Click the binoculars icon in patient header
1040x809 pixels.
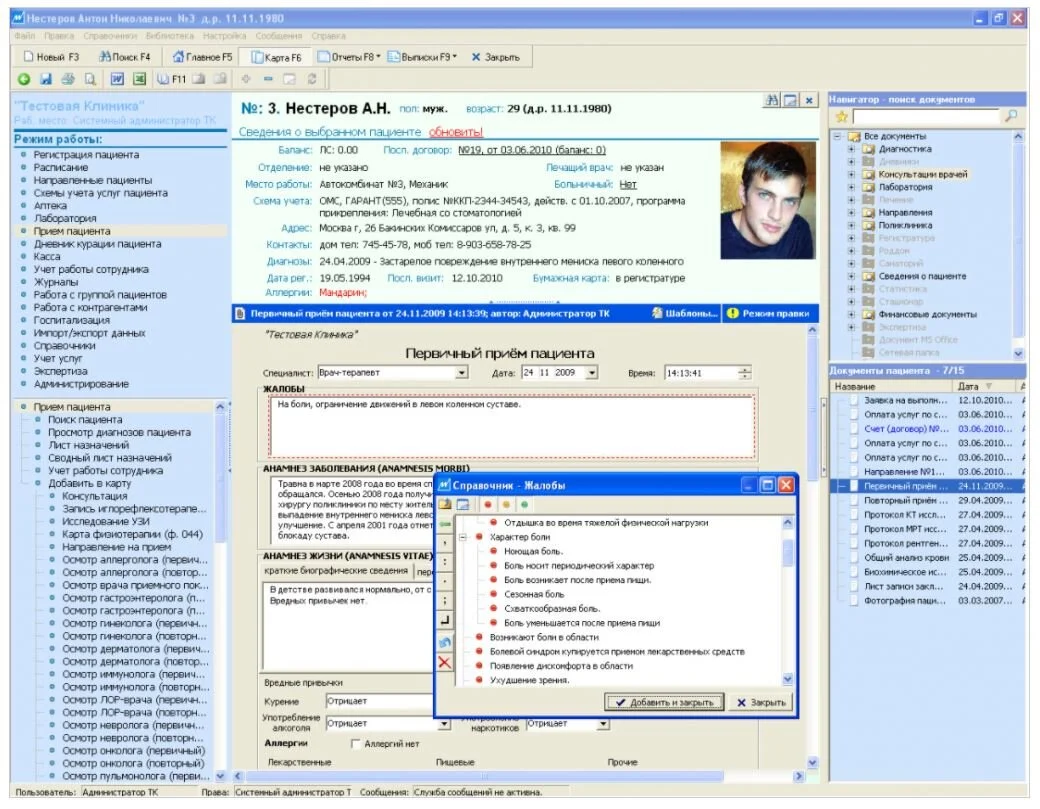tap(771, 100)
